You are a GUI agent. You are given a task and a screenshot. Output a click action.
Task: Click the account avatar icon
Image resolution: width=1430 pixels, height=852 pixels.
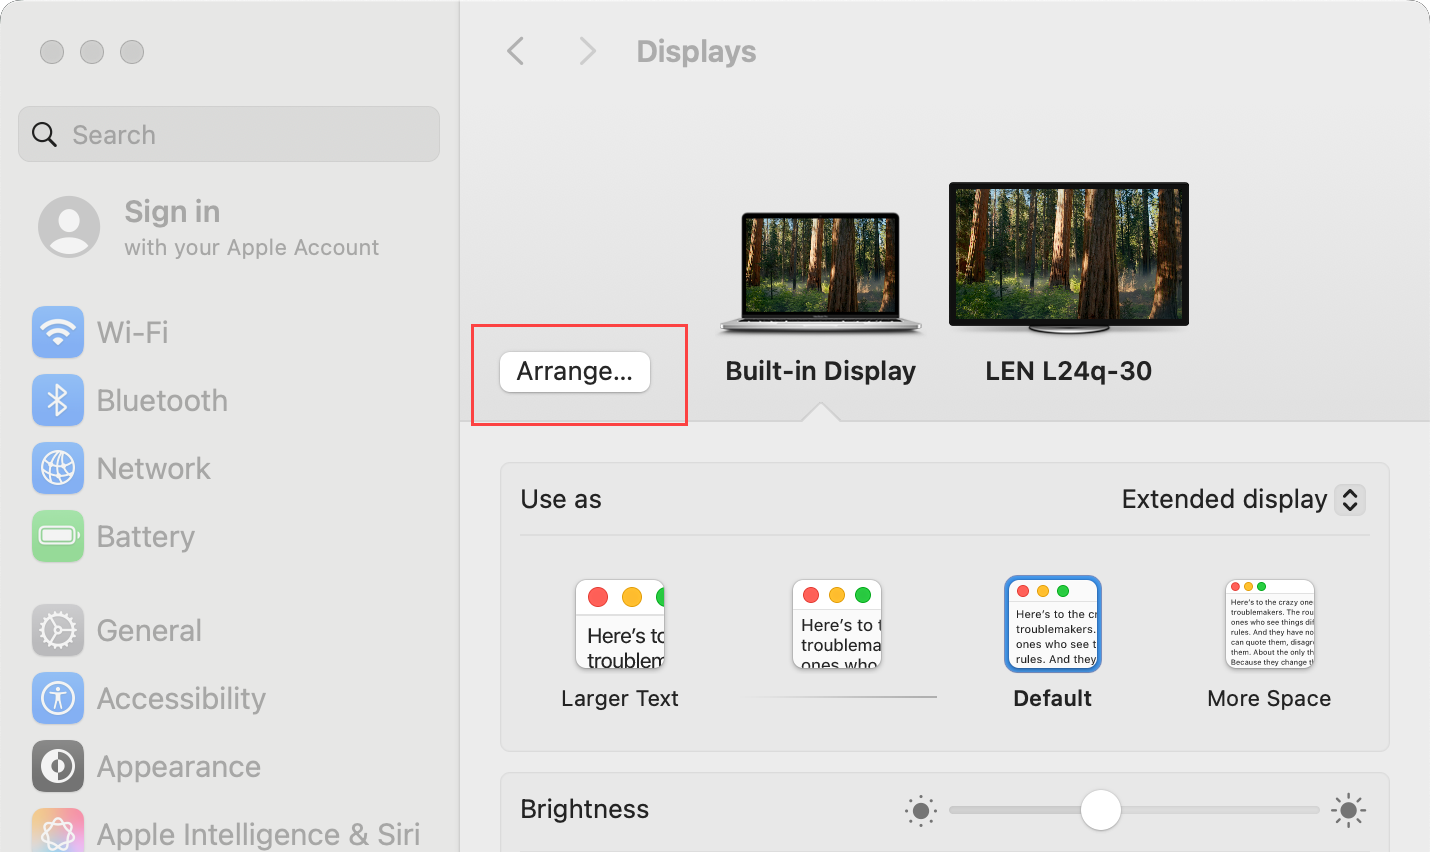tap(69, 227)
